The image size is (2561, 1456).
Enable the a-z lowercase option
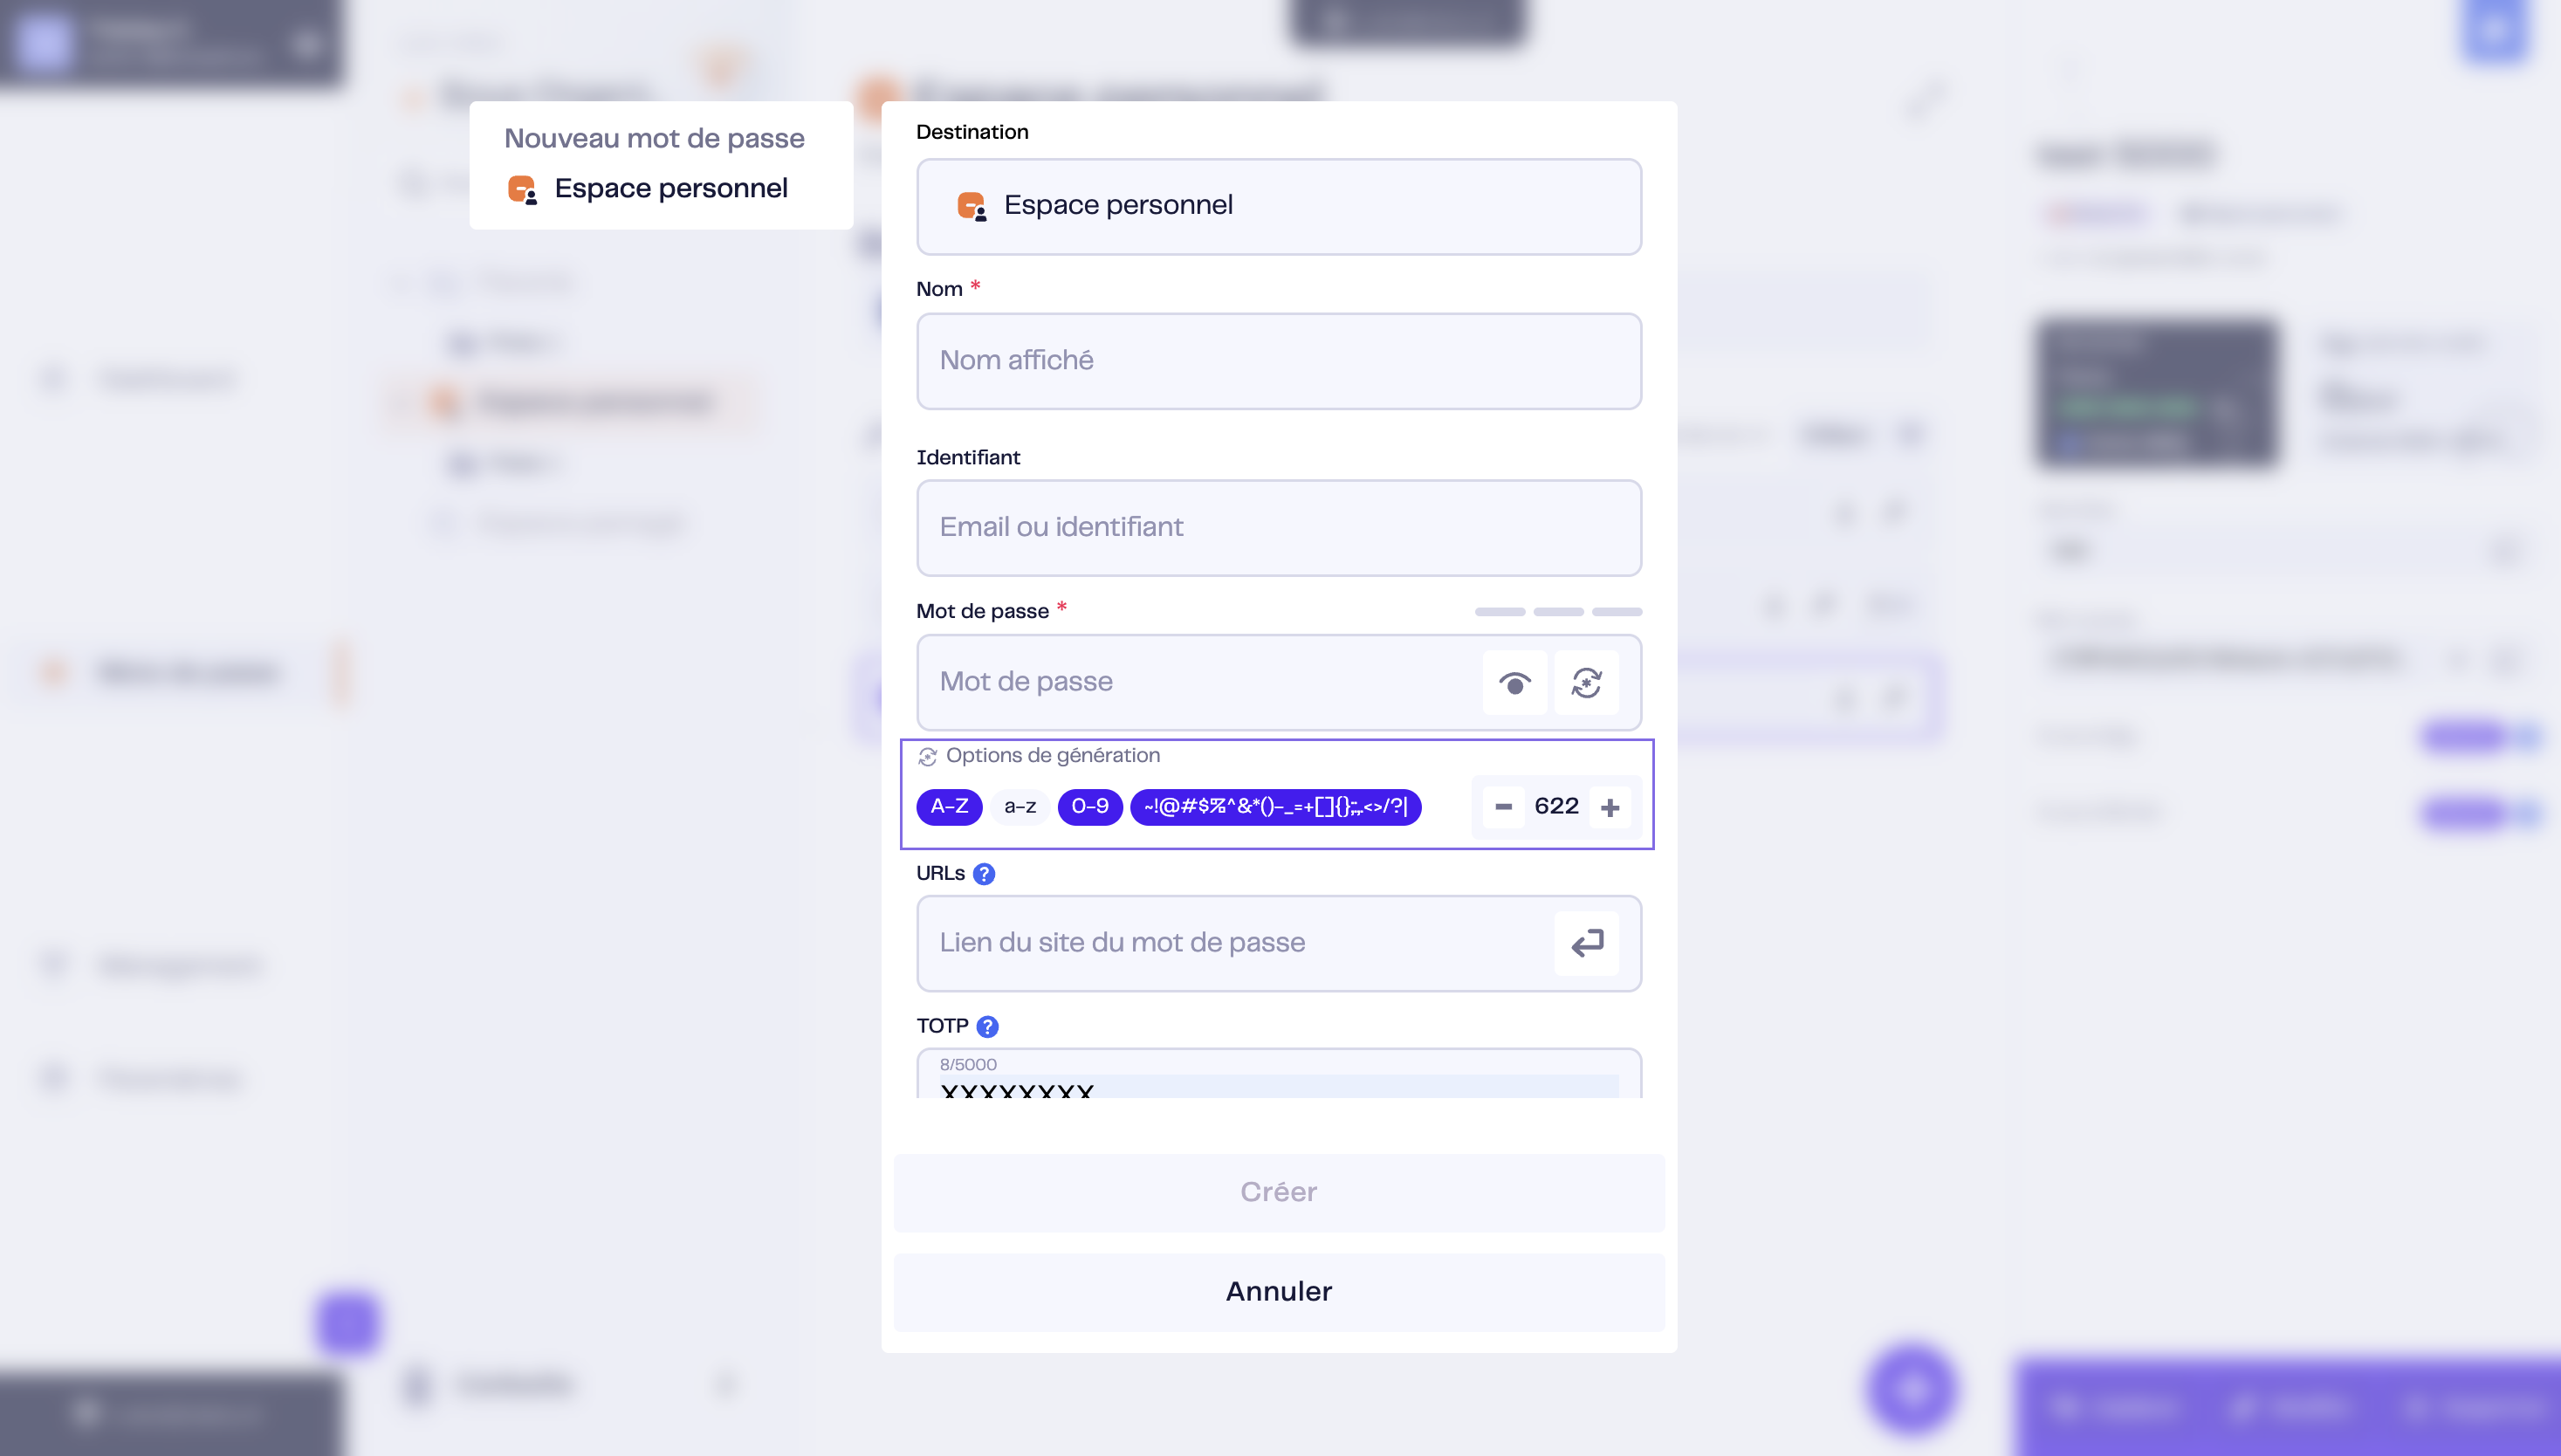coord(1020,807)
